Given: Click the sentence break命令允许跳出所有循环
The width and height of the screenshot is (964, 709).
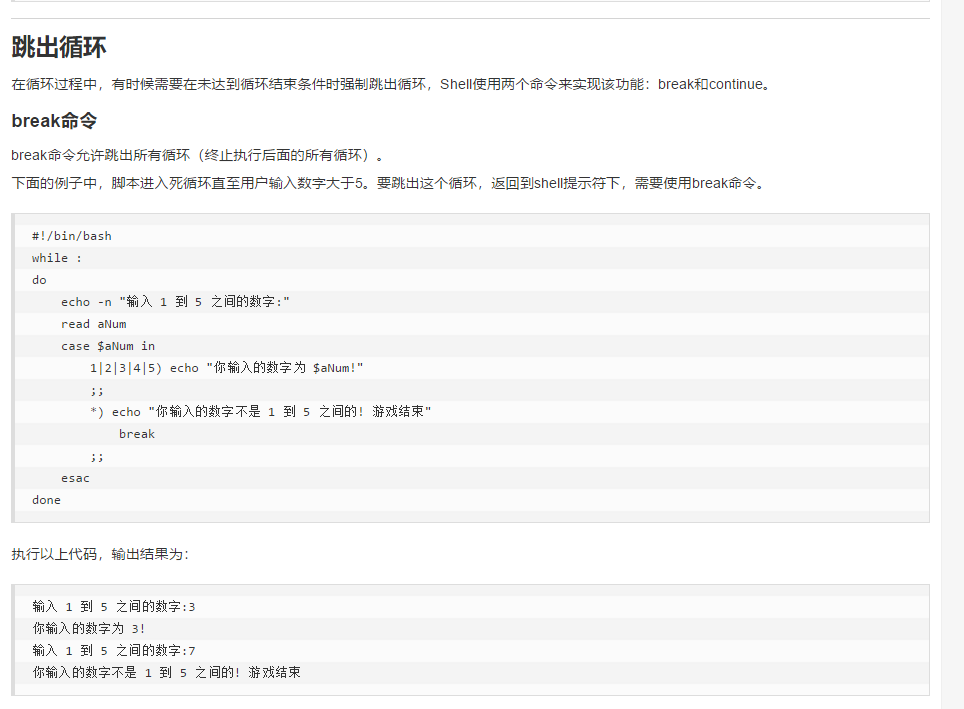Looking at the screenshot, I should [197, 155].
